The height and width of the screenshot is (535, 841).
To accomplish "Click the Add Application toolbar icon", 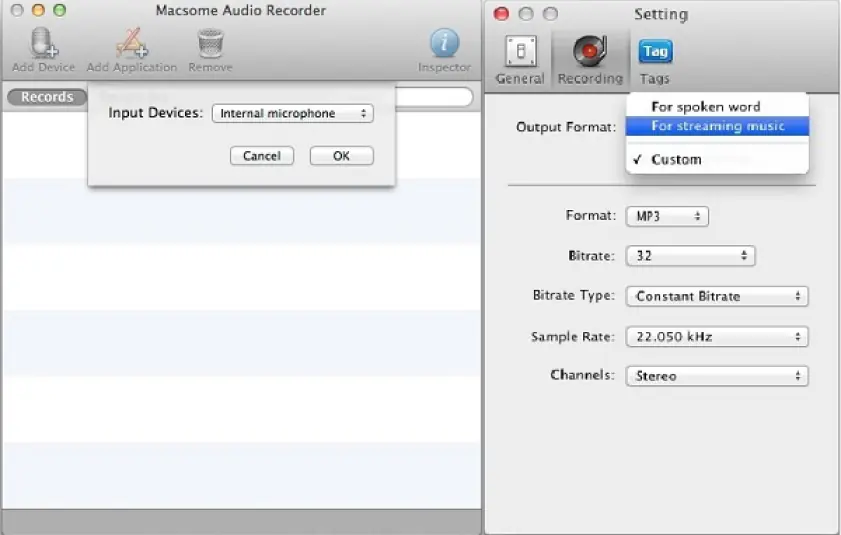I will tap(131, 43).
